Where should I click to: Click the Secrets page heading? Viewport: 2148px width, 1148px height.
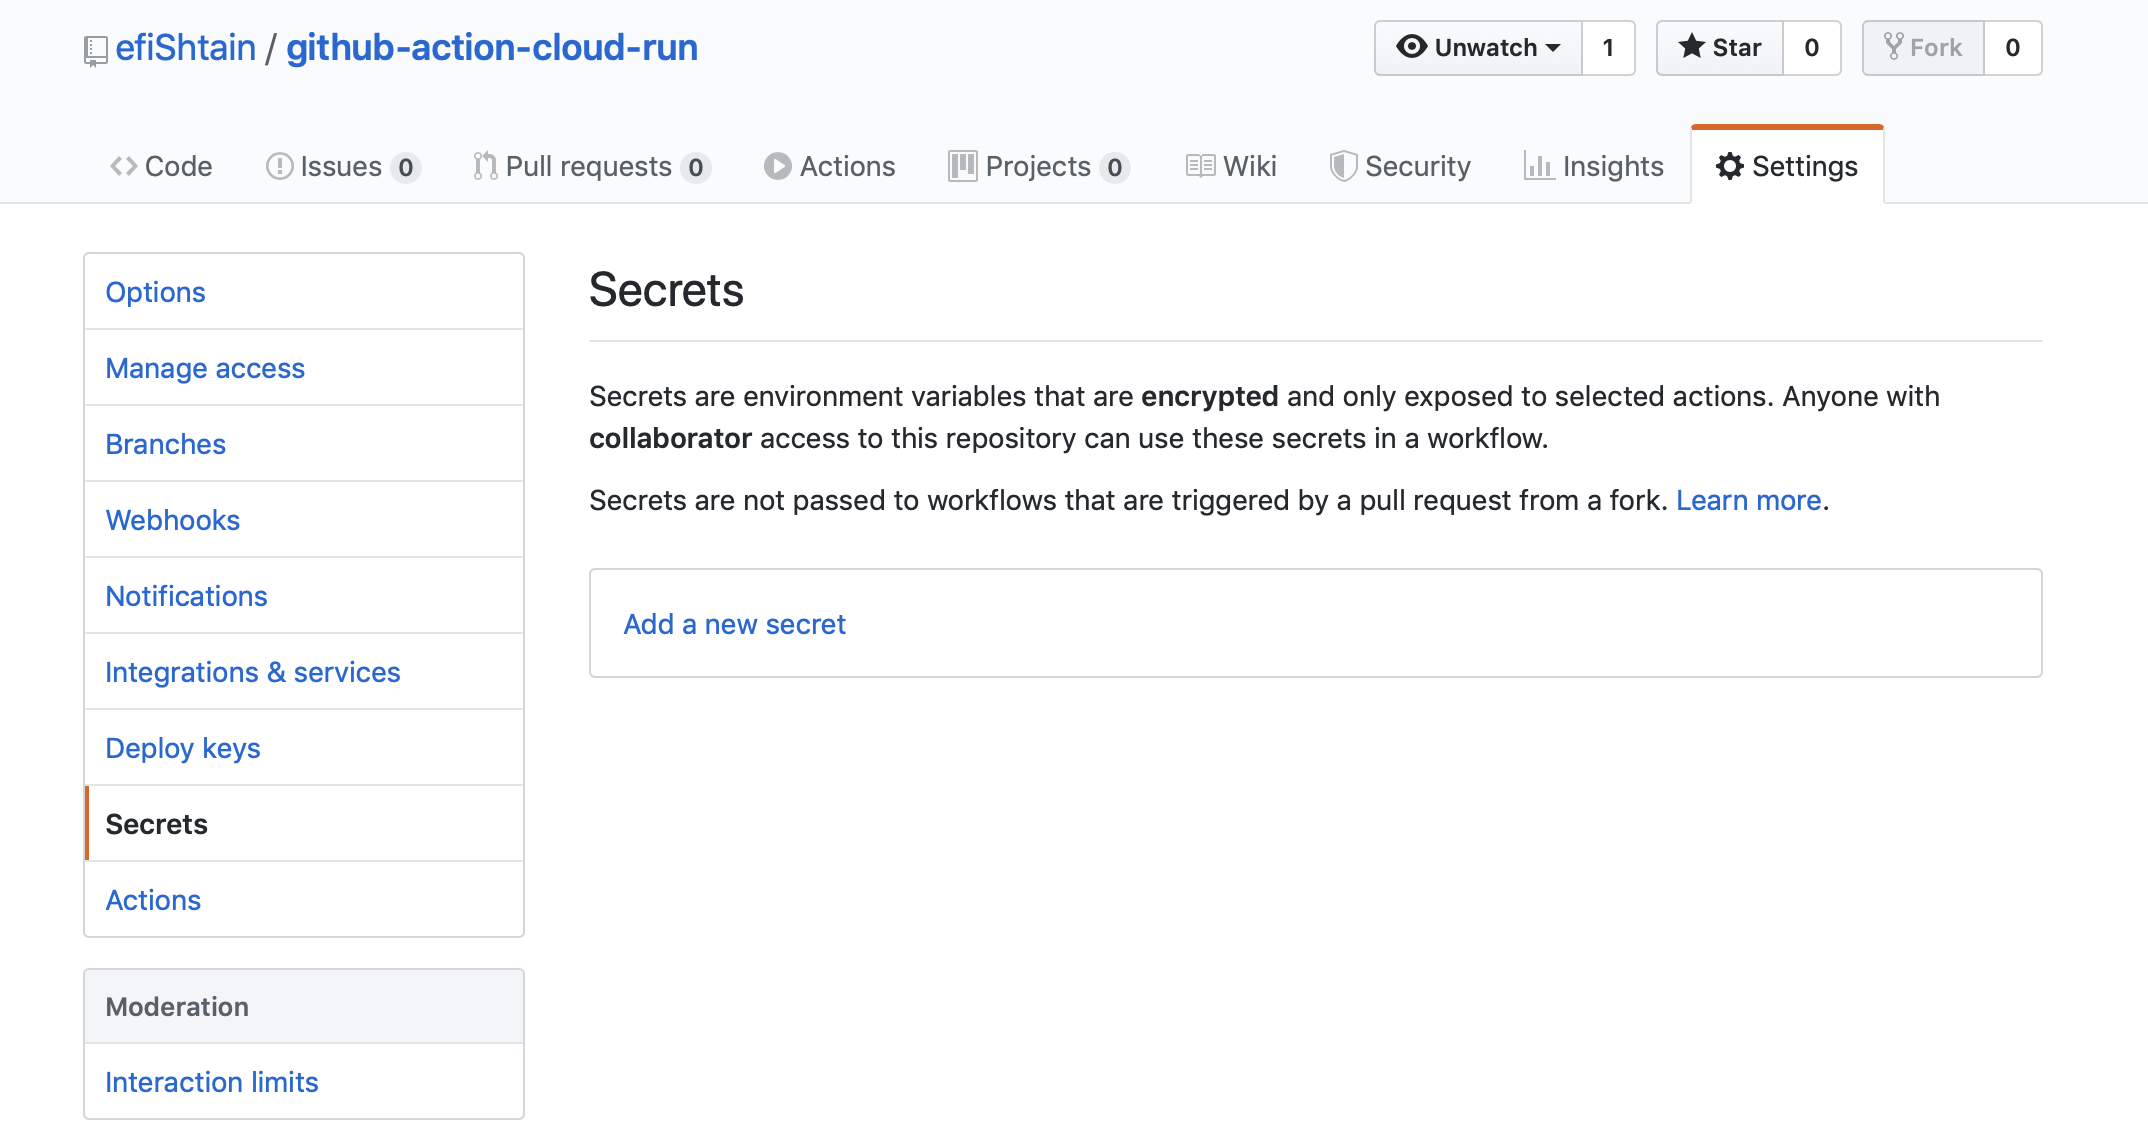coord(666,290)
